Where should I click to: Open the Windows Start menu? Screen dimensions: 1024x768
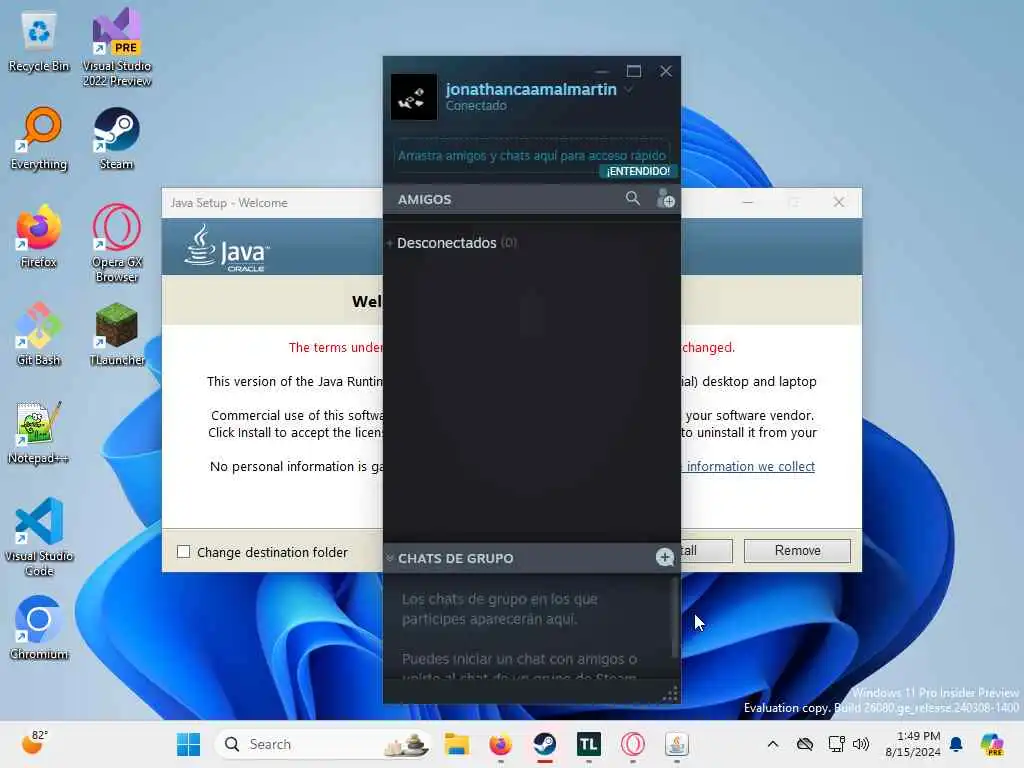189,744
